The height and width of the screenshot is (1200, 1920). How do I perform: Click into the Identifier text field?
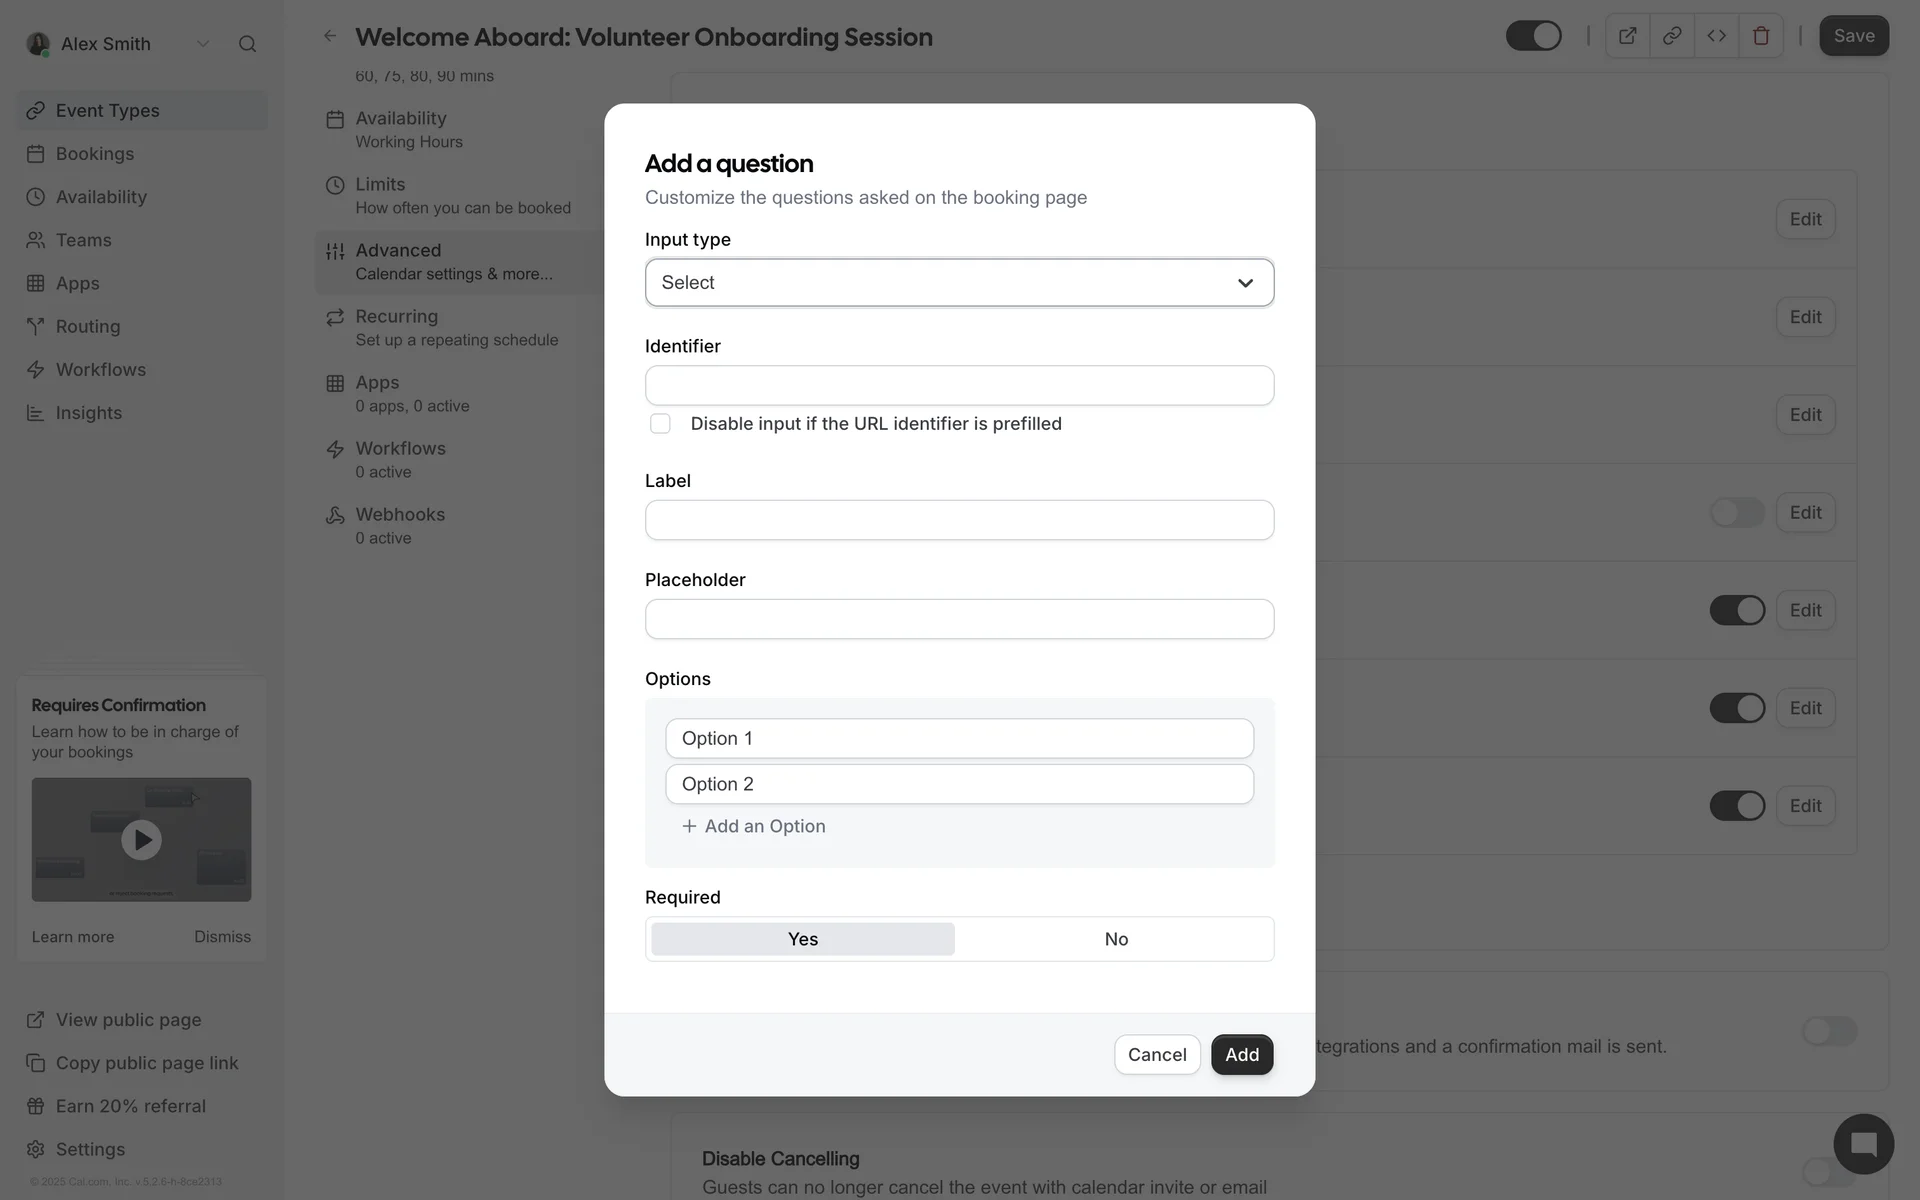959,386
